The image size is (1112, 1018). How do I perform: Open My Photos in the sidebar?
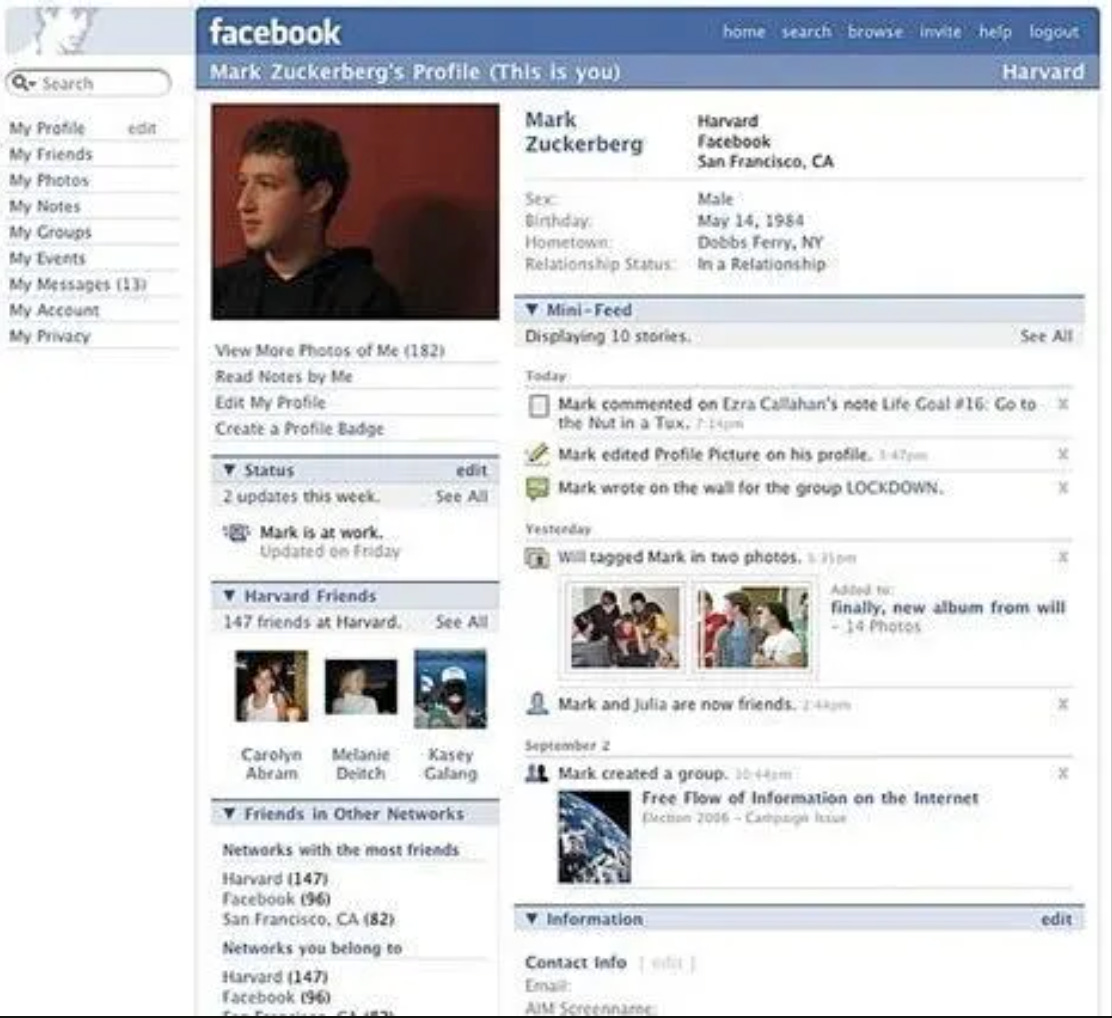[49, 180]
